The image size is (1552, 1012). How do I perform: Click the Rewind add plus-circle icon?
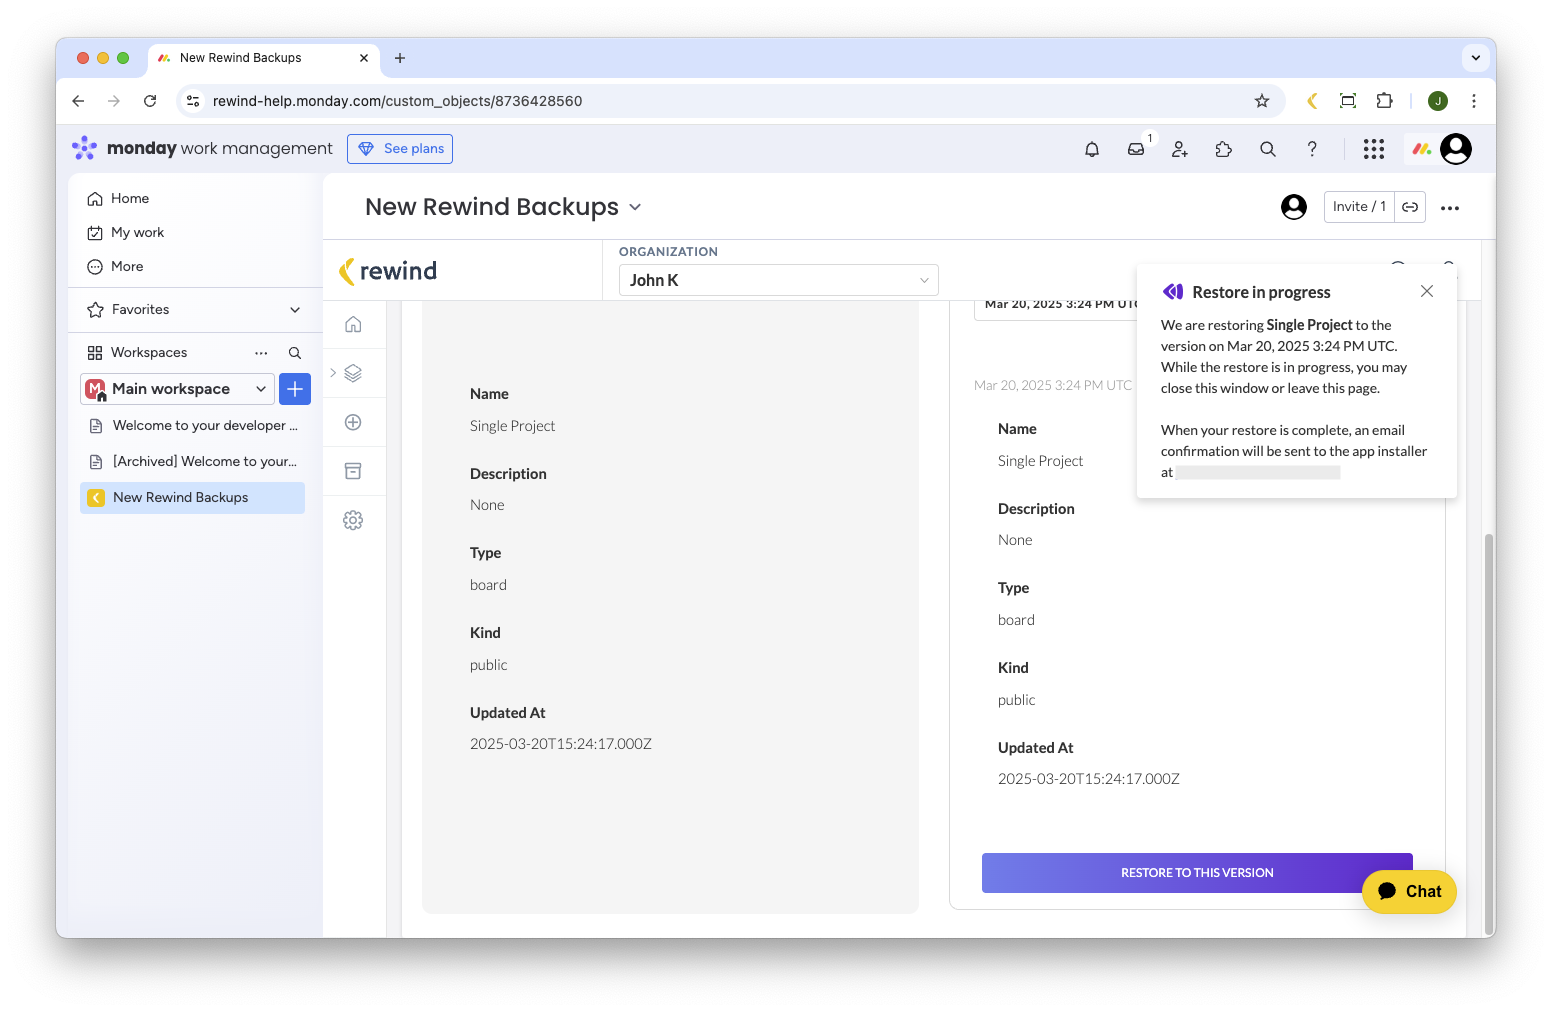pos(353,422)
